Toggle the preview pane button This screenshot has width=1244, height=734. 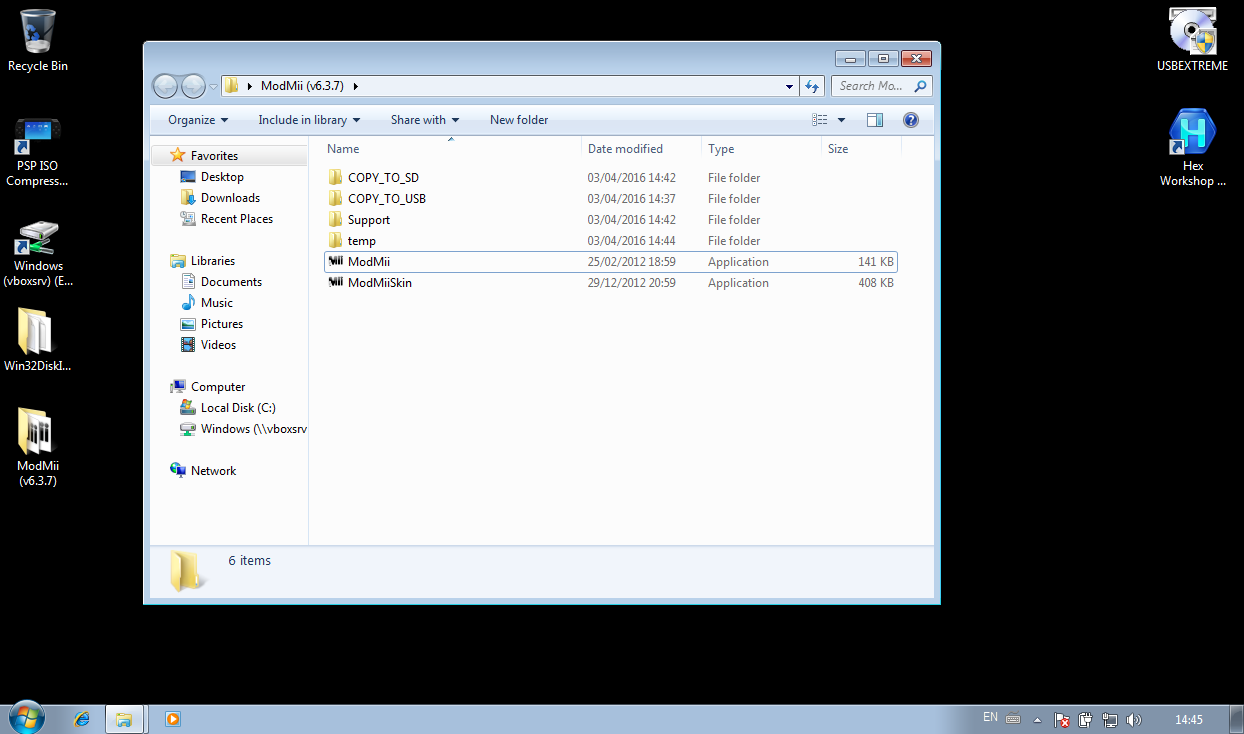[875, 120]
